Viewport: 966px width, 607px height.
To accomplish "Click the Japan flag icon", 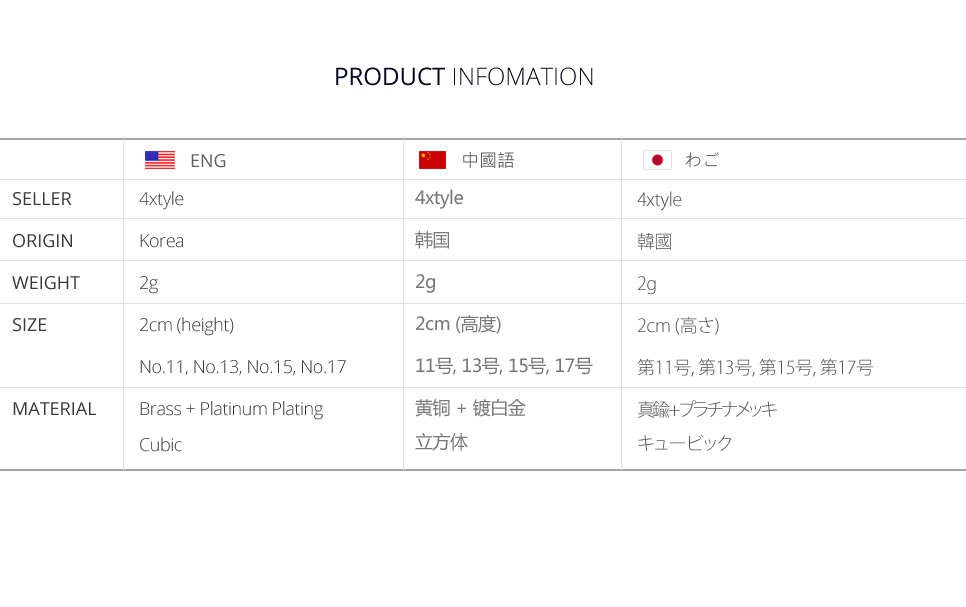I will (657, 160).
